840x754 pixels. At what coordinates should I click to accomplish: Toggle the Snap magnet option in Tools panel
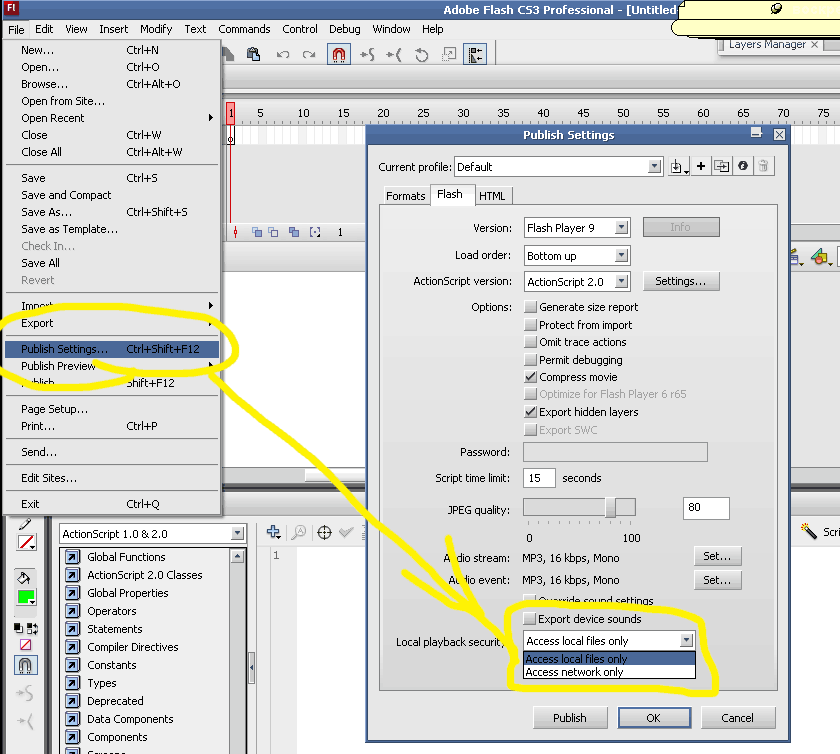25,665
